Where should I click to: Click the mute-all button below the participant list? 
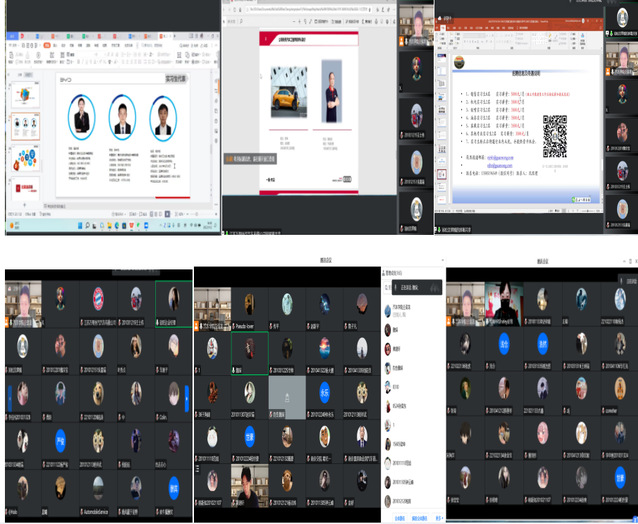coord(398,518)
